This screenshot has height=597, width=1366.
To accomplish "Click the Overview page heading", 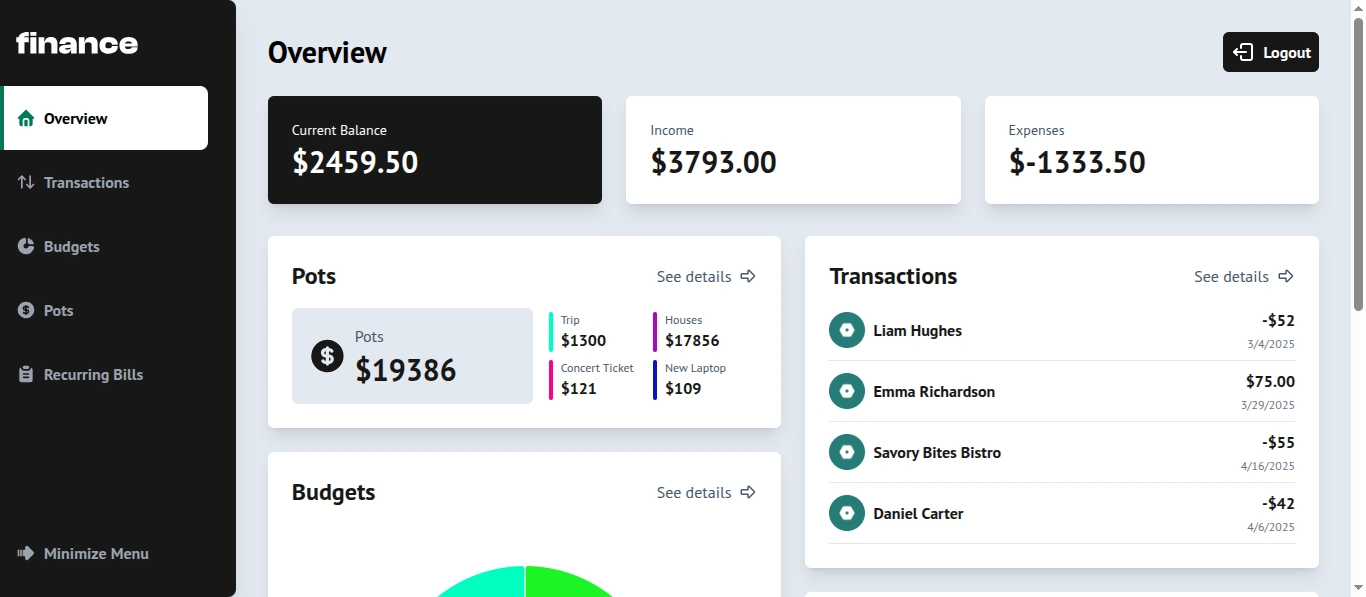I will pyautogui.click(x=327, y=52).
